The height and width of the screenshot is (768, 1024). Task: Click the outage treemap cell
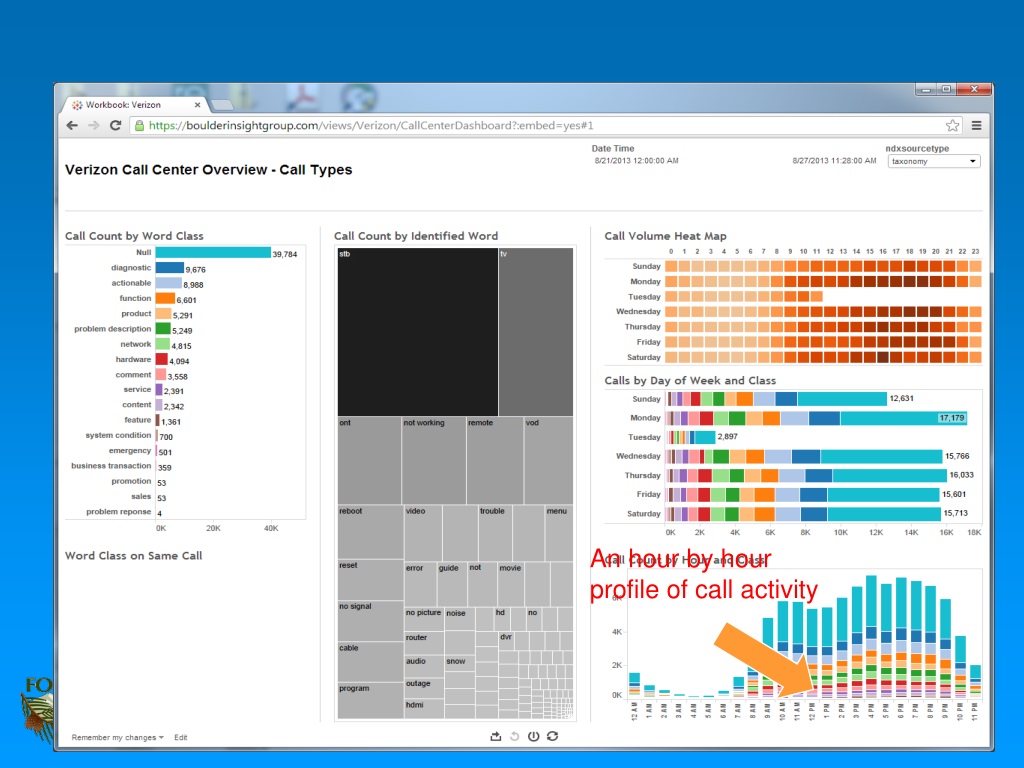424,690
